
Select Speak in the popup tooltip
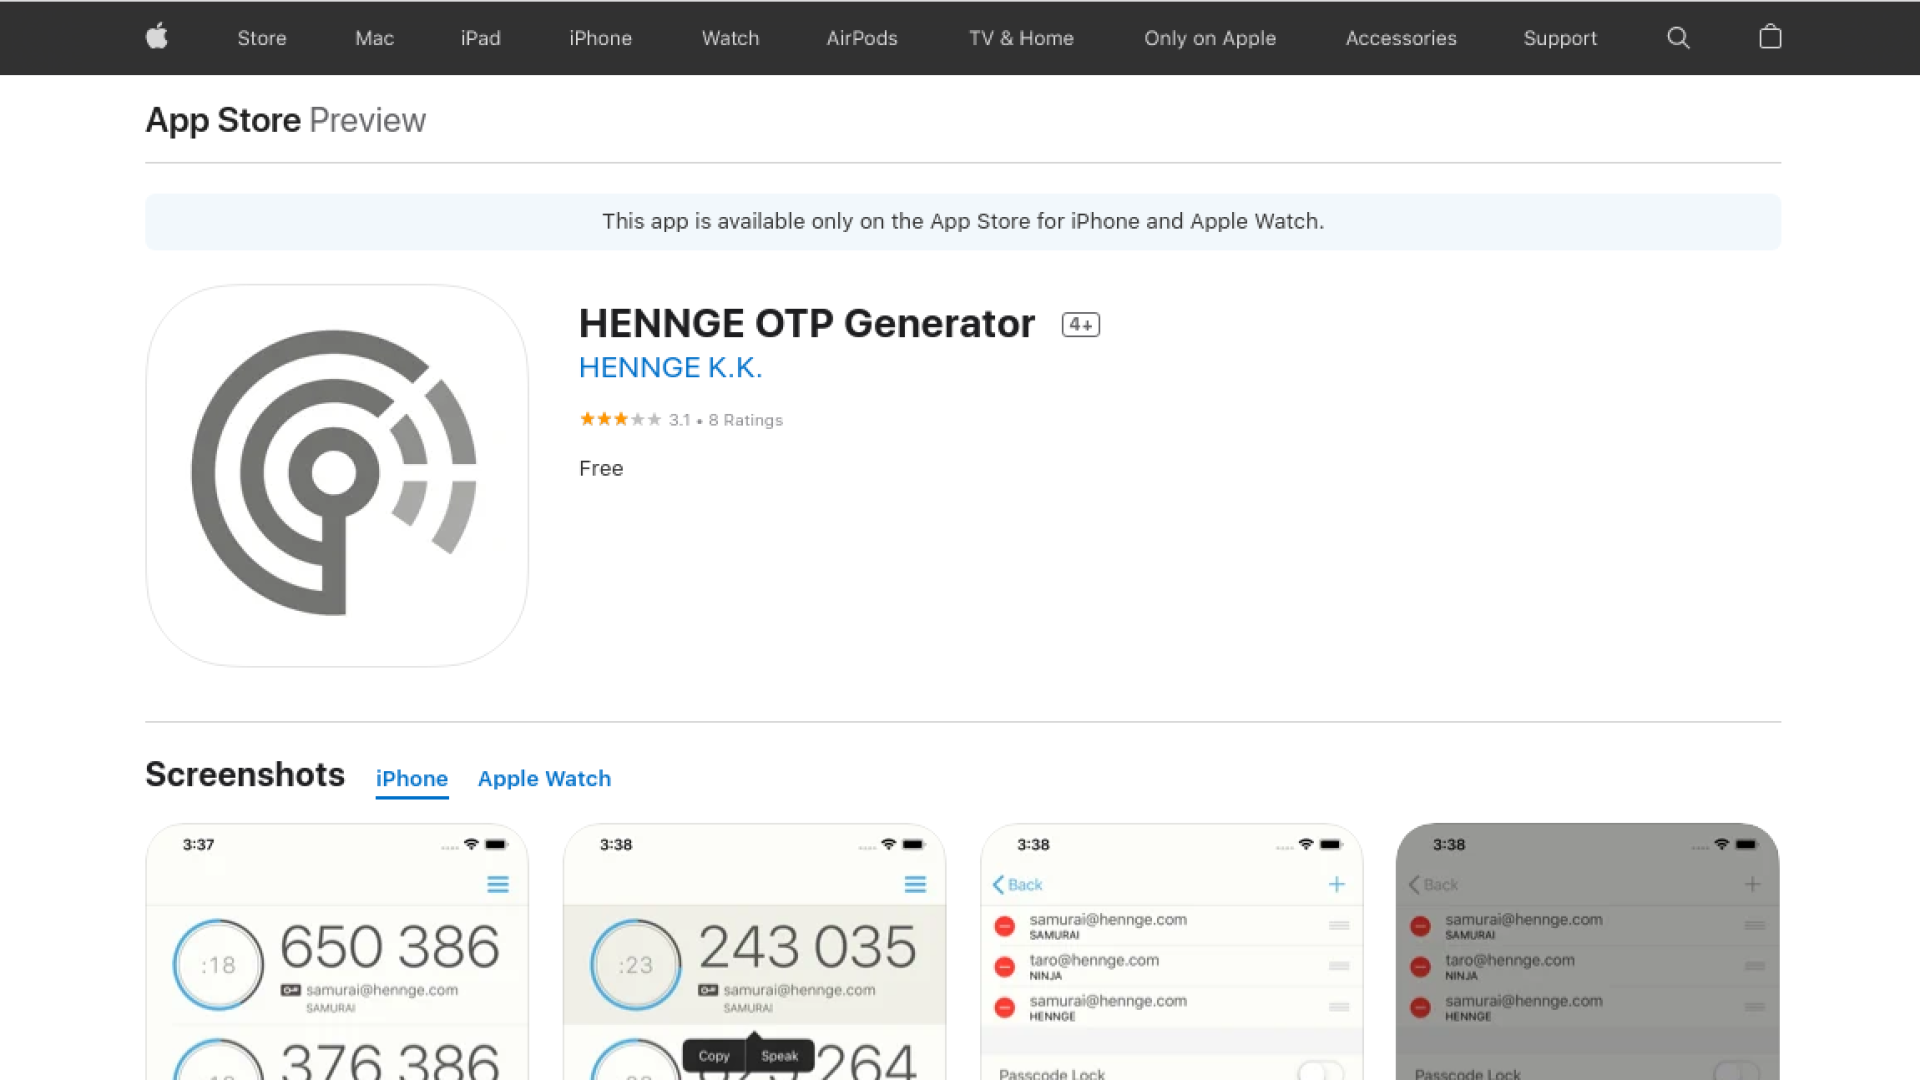click(x=779, y=1055)
